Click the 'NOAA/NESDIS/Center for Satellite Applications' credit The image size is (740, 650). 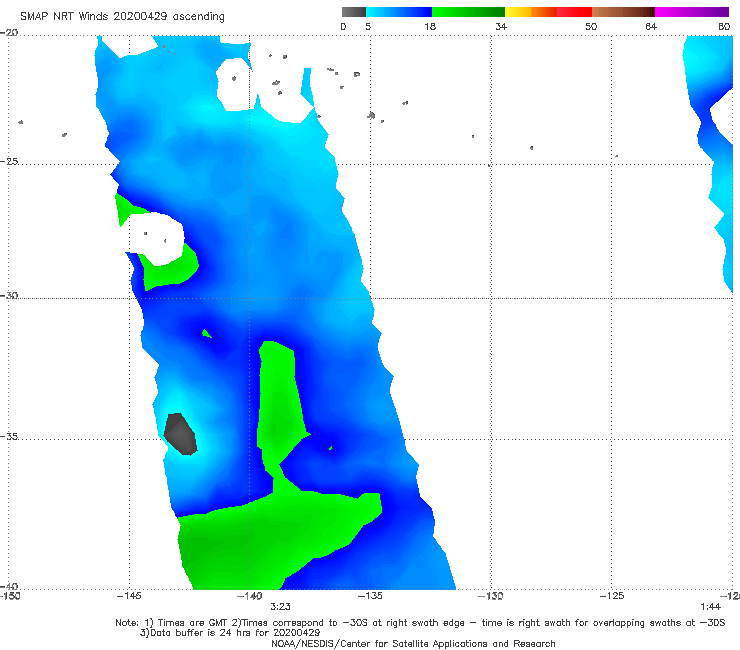click(x=413, y=644)
